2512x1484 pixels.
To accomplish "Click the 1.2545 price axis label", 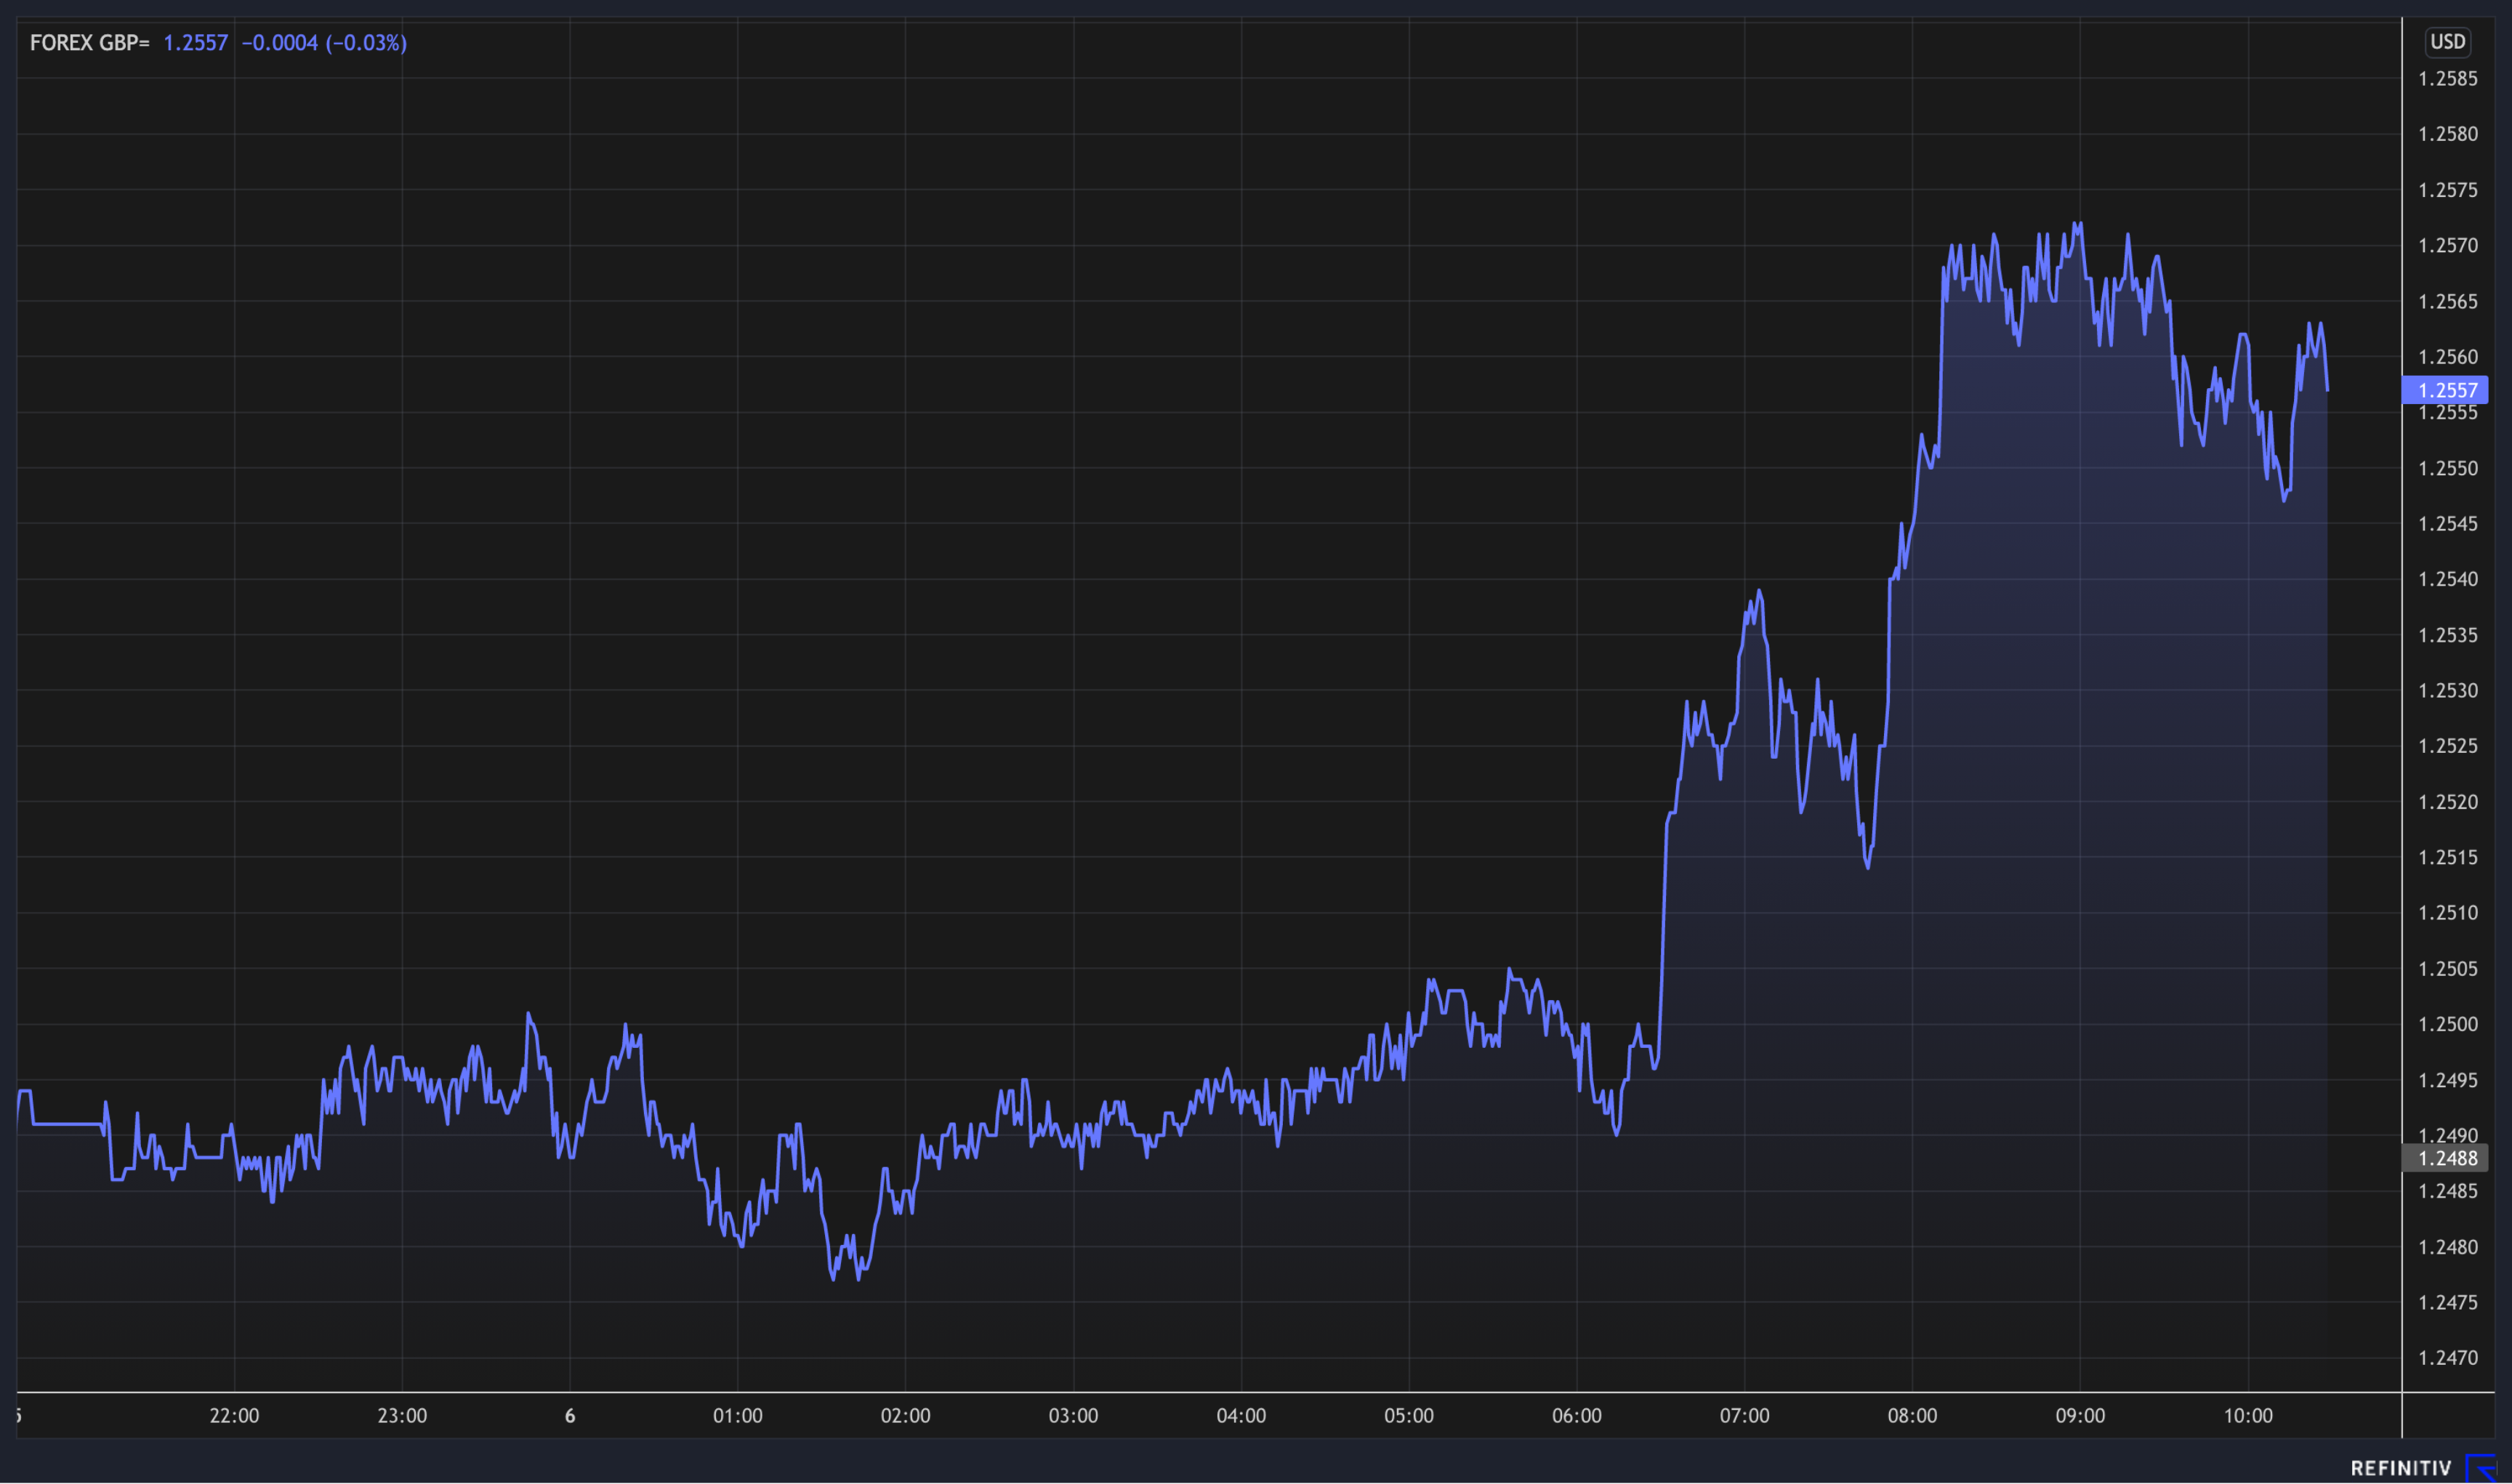I will coord(2448,524).
